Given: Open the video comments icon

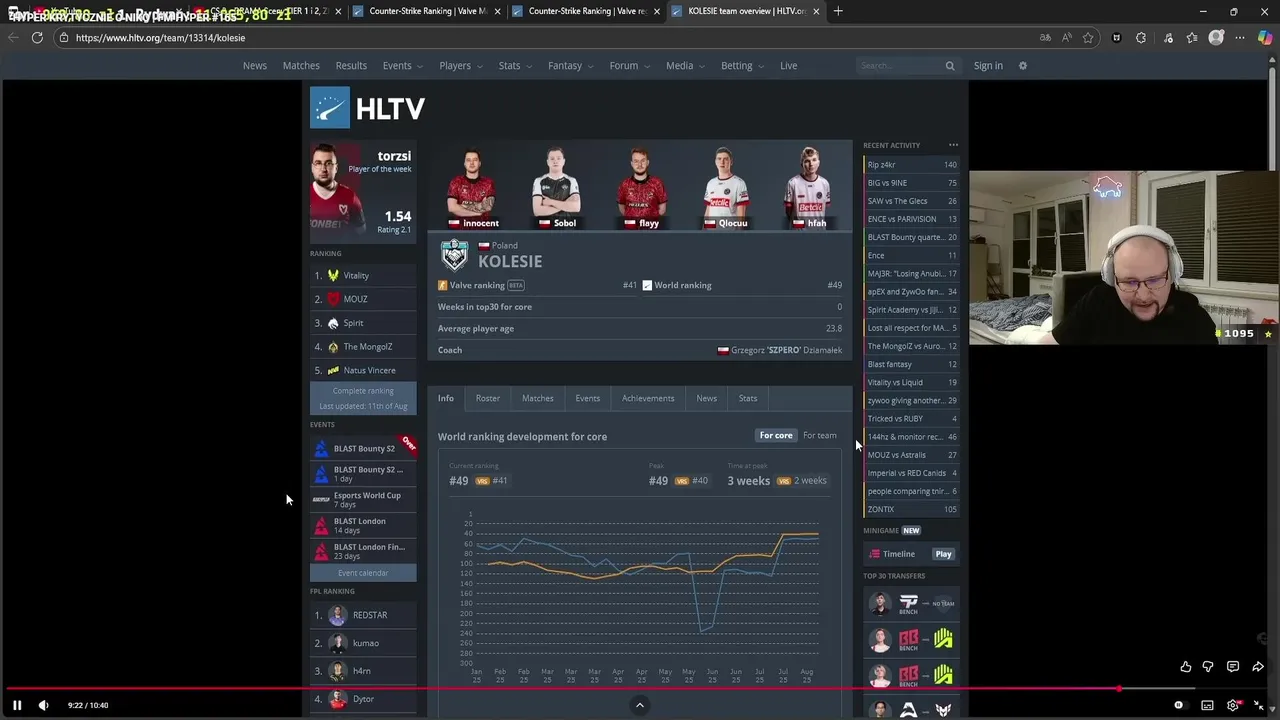Looking at the screenshot, I should (1233, 667).
